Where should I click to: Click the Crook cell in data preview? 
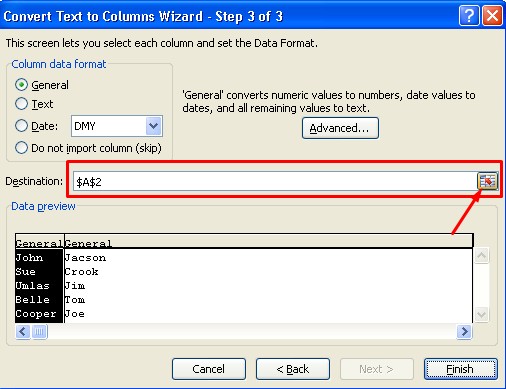[82, 272]
